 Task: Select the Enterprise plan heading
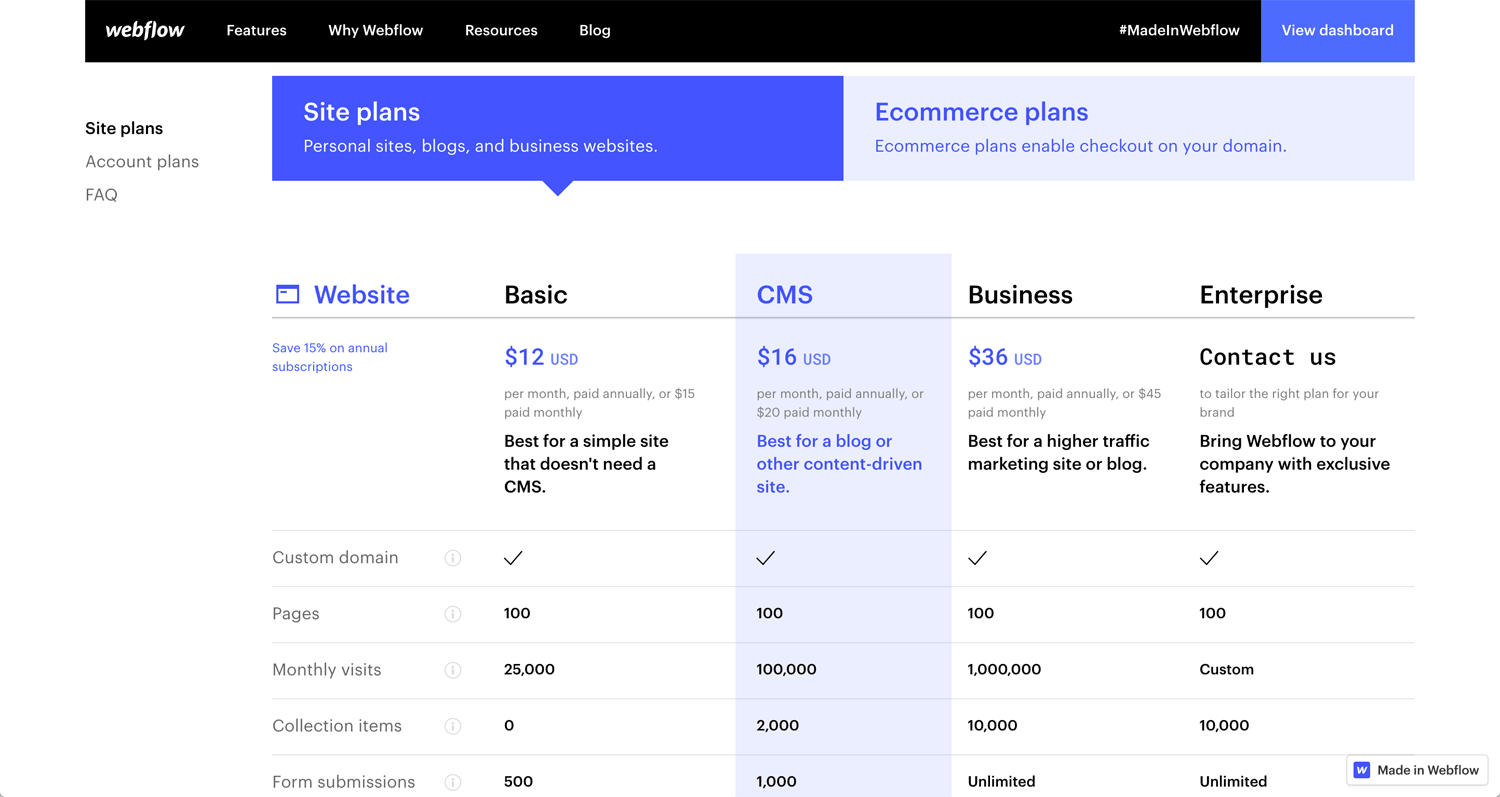[x=1261, y=294]
